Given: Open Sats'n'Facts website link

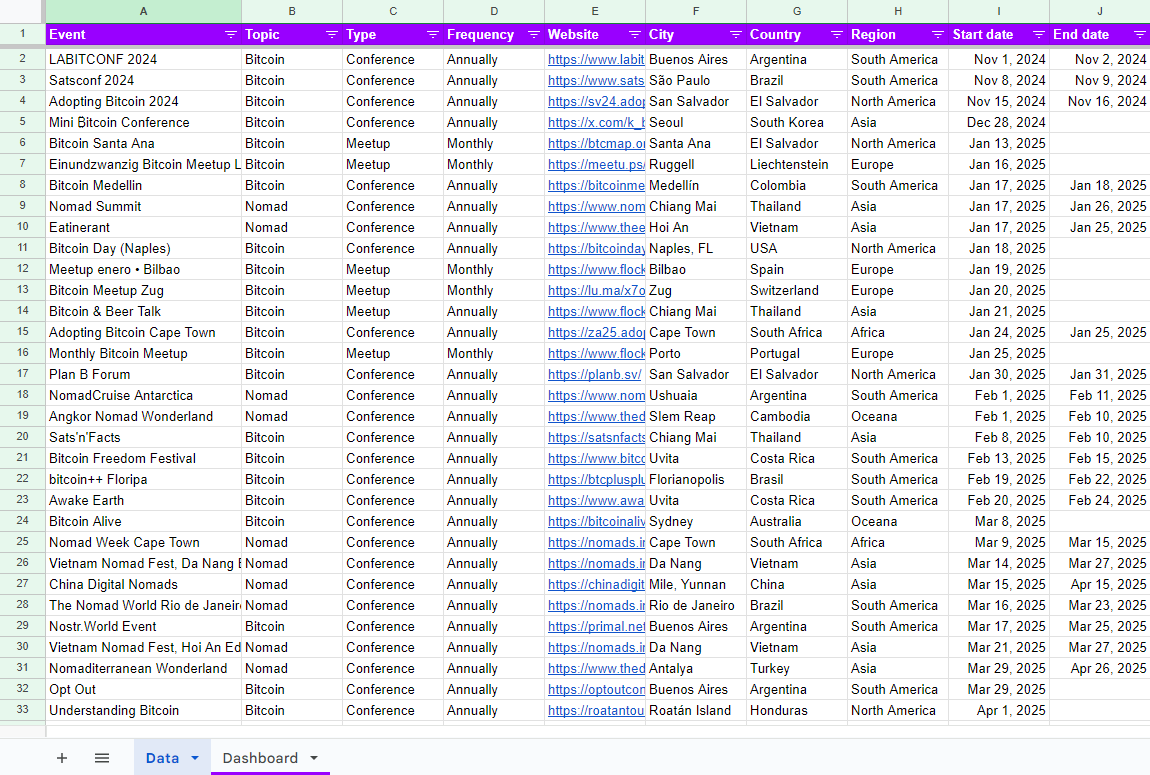Looking at the screenshot, I should [596, 438].
